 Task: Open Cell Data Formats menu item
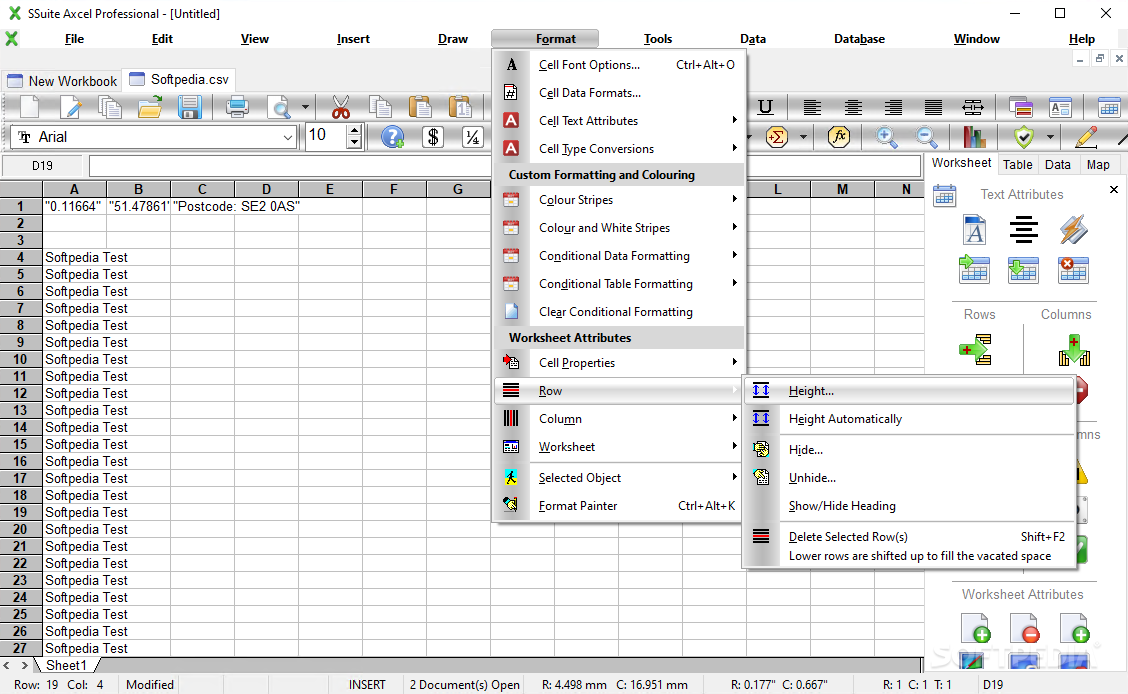[619, 93]
